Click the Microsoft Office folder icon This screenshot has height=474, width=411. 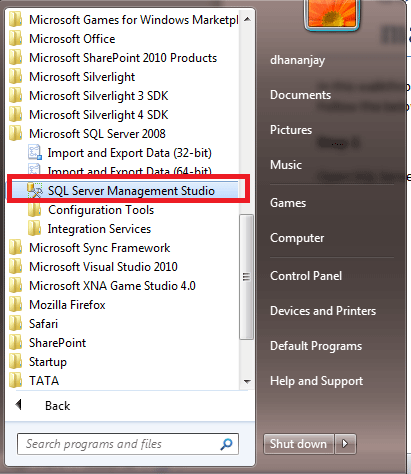pyautogui.click(x=15, y=38)
